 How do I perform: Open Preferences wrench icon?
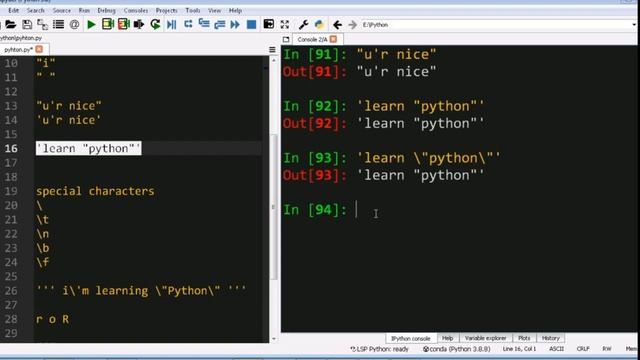point(303,25)
